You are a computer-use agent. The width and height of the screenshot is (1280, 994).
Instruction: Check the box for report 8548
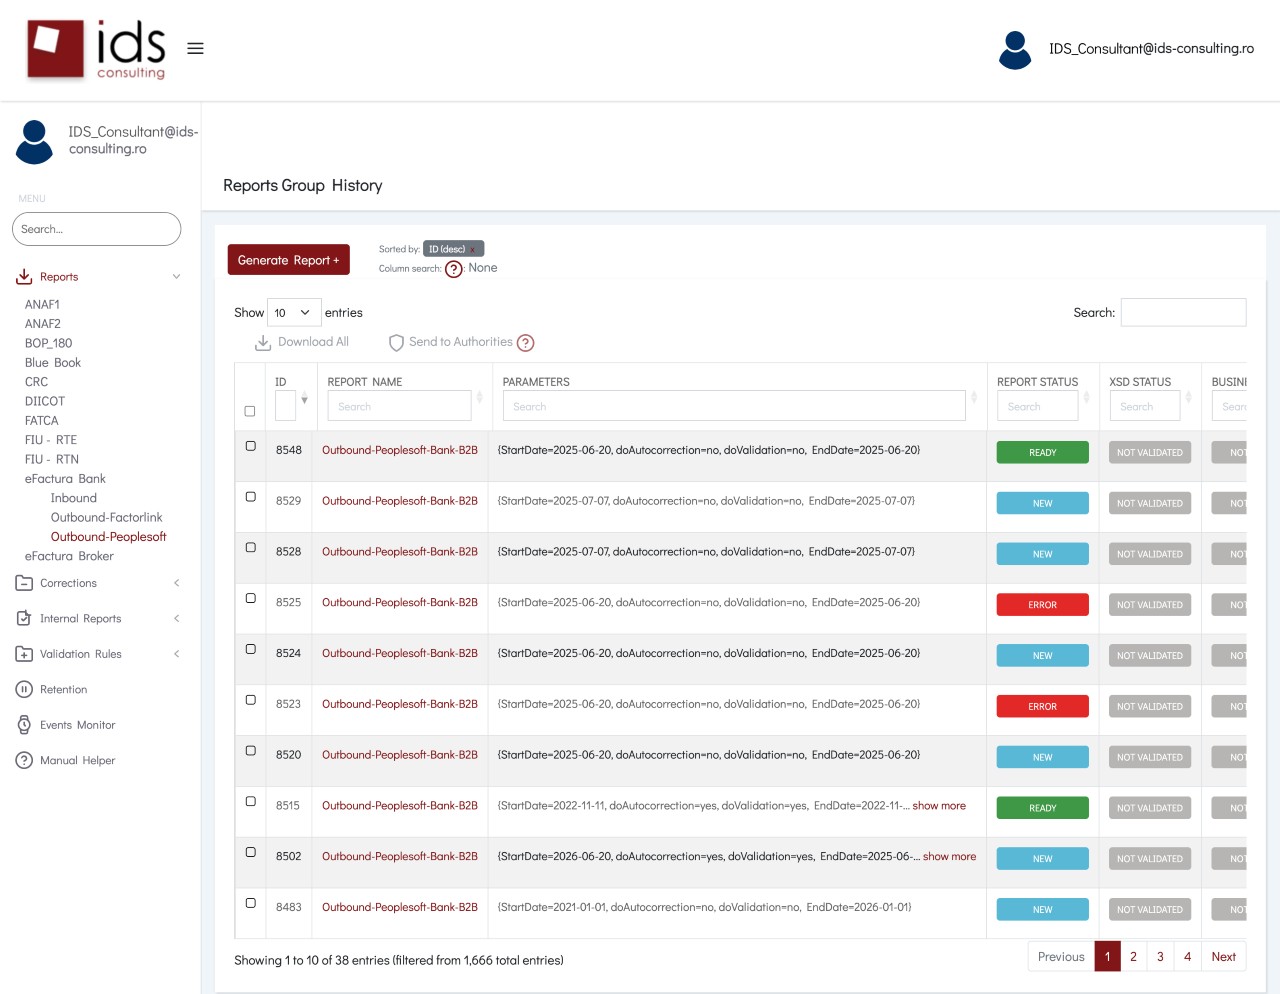click(251, 446)
